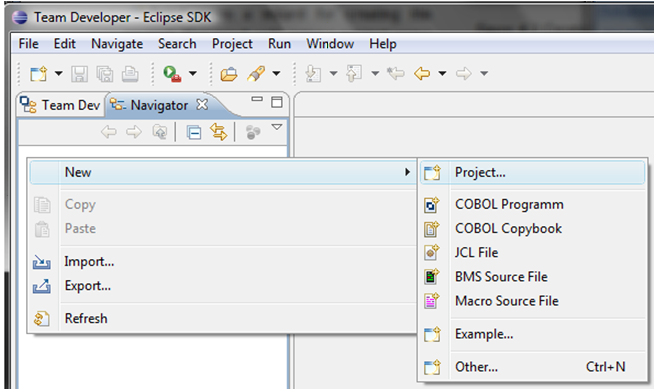Click the Save toolbar icon

[79, 74]
